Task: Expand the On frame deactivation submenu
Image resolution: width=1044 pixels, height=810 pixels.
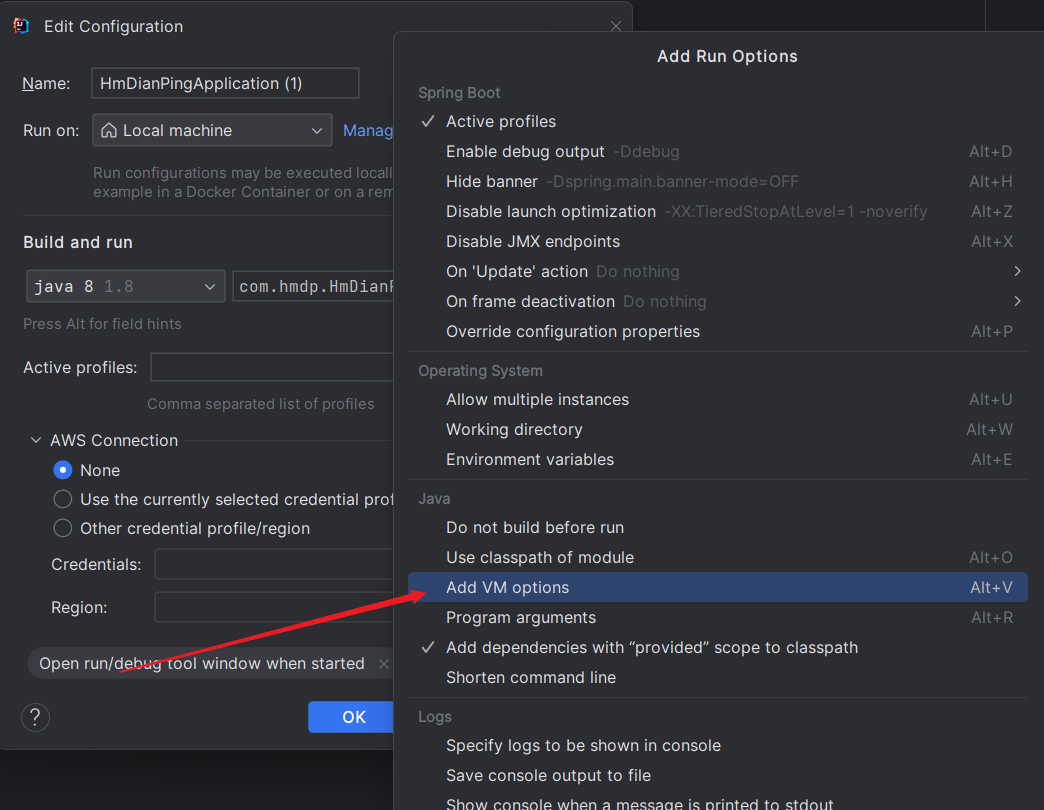Action: [718, 302]
